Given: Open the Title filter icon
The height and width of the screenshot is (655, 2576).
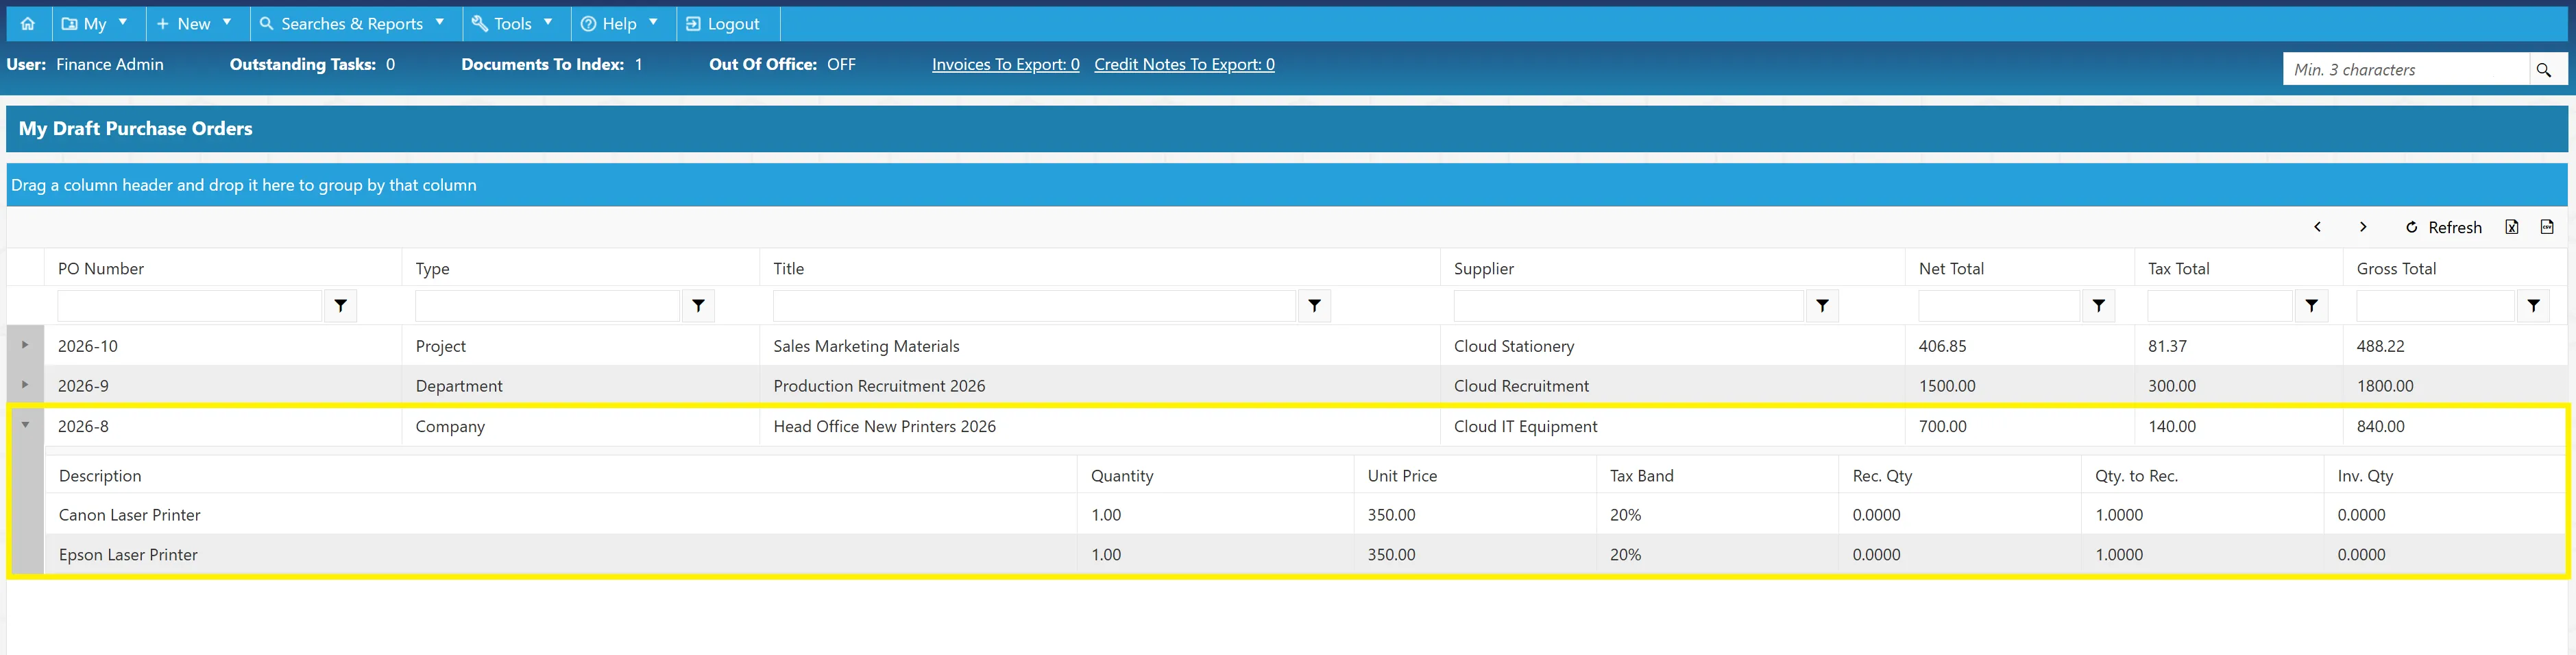Looking at the screenshot, I should 1314,305.
